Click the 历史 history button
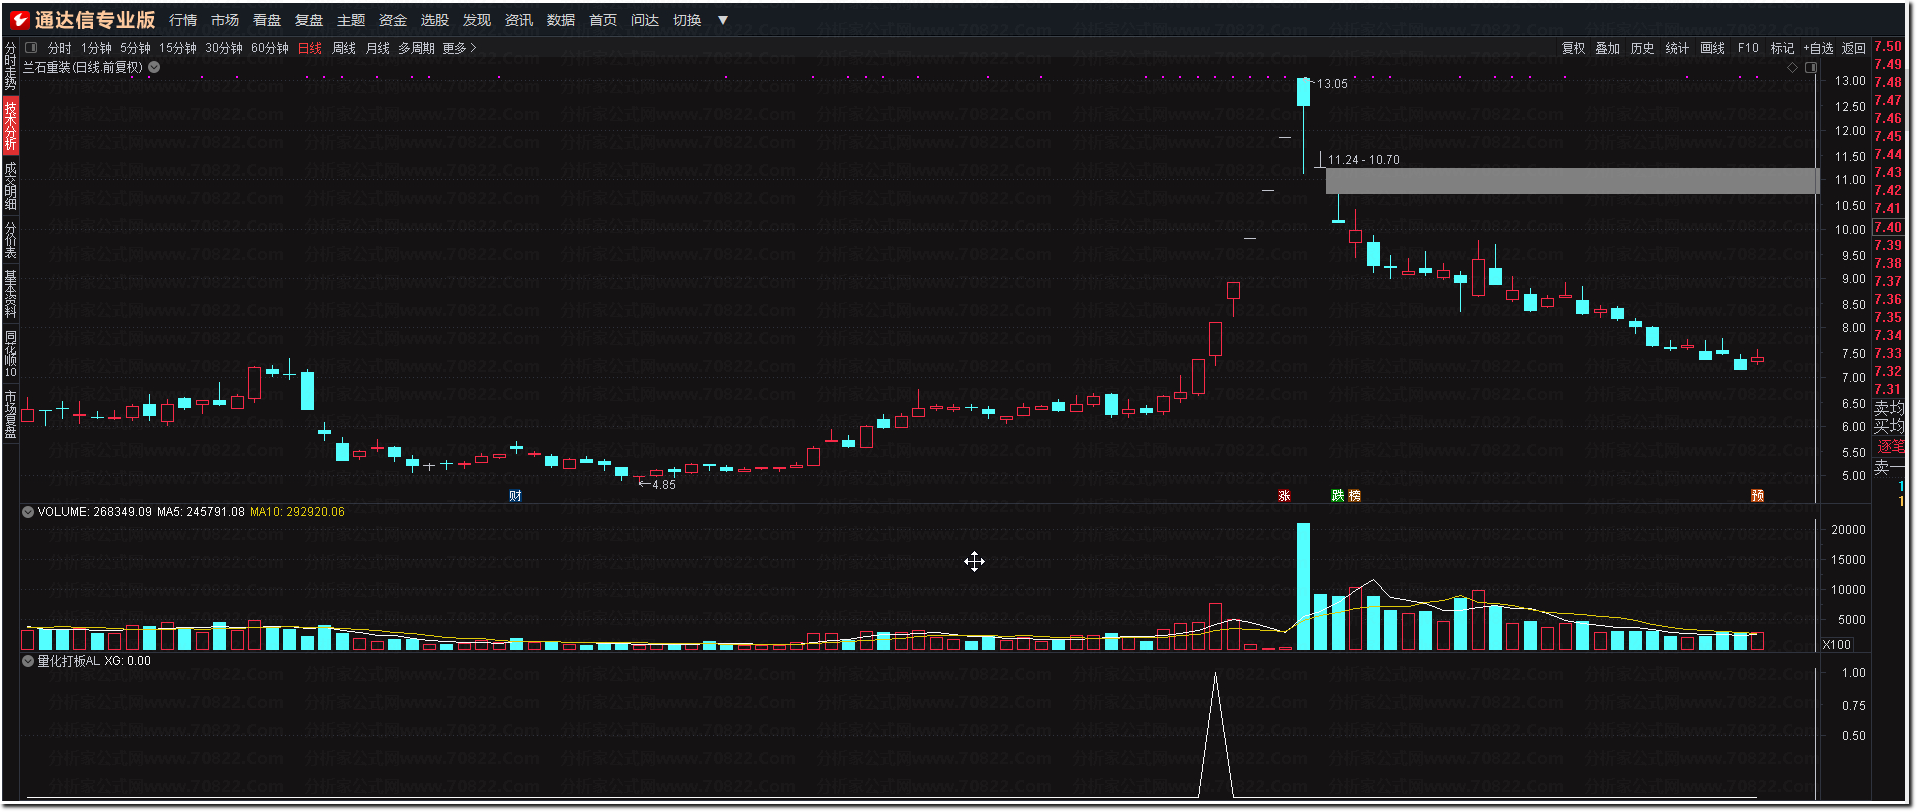 coord(1643,48)
